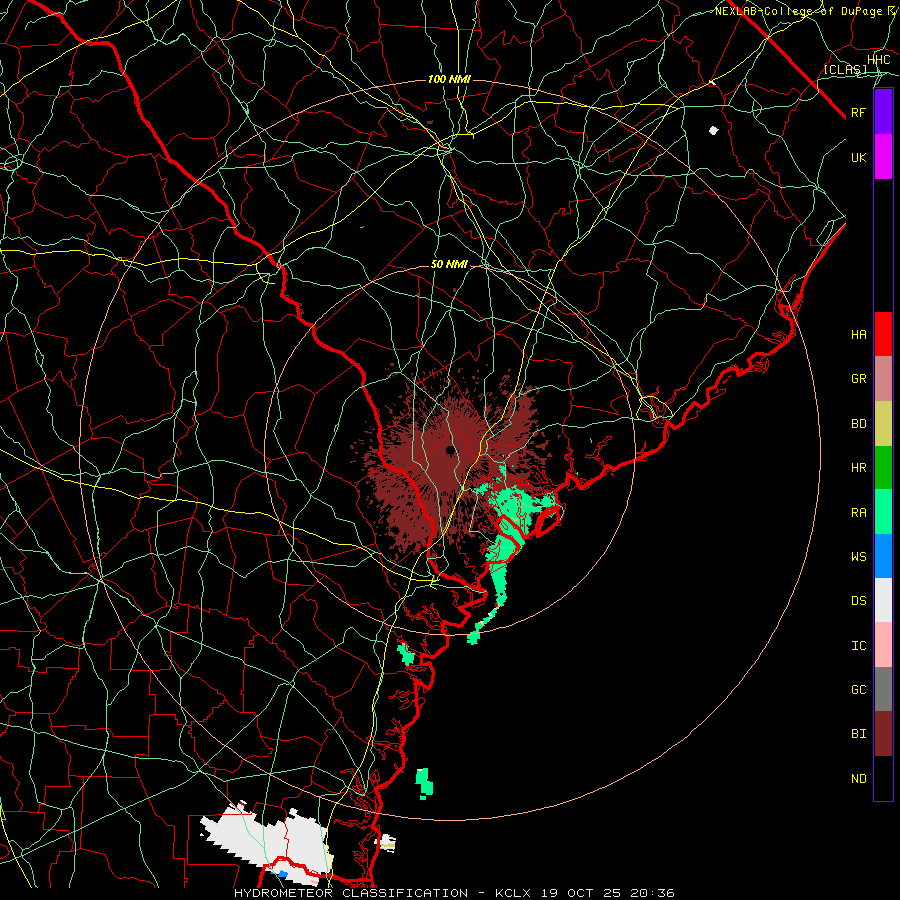
Task: Click the WS legend label
Action: coord(859,557)
